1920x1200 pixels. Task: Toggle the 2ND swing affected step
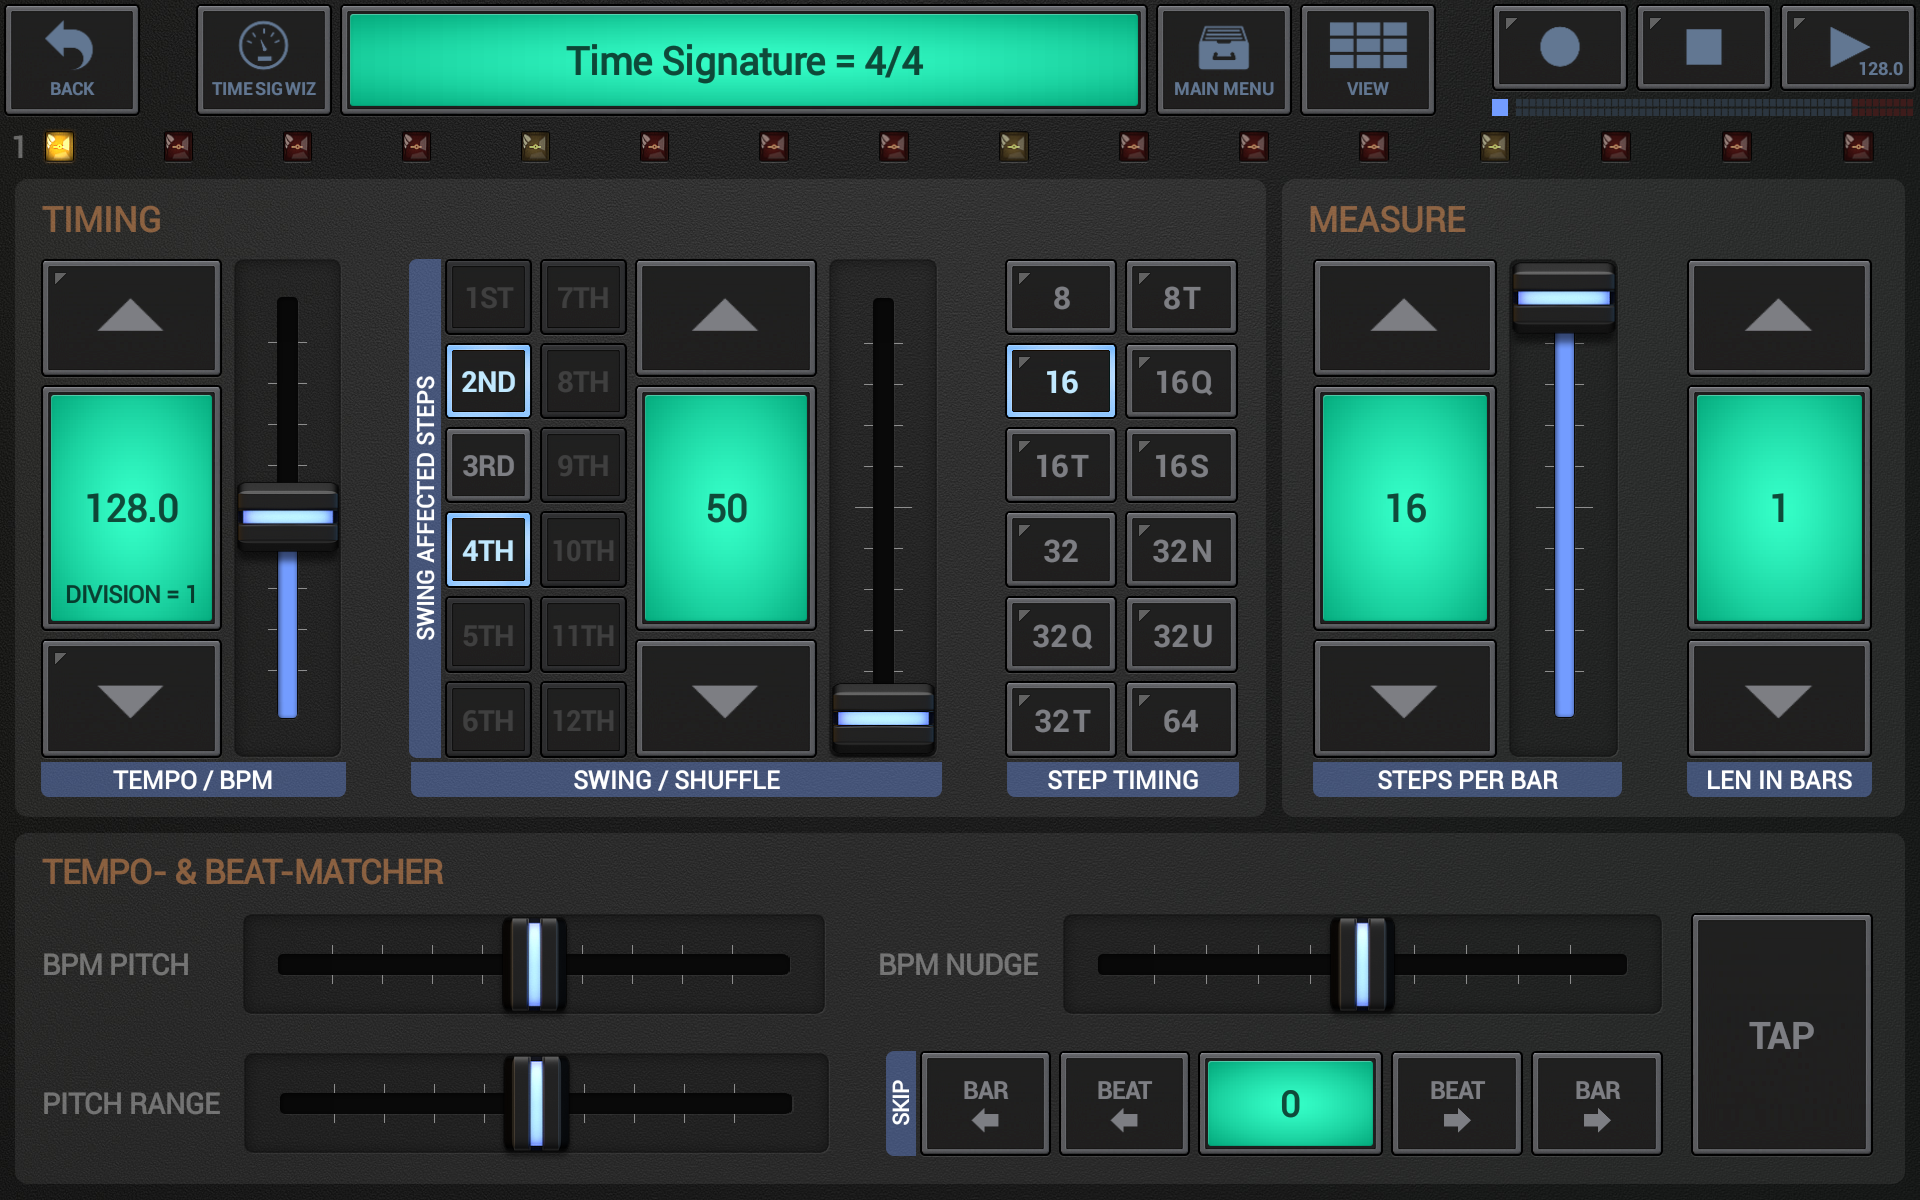pyautogui.click(x=488, y=381)
